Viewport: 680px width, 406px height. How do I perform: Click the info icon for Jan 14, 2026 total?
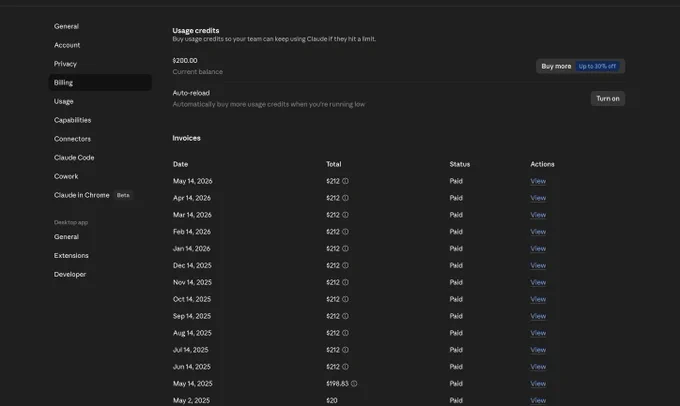tap(345, 249)
